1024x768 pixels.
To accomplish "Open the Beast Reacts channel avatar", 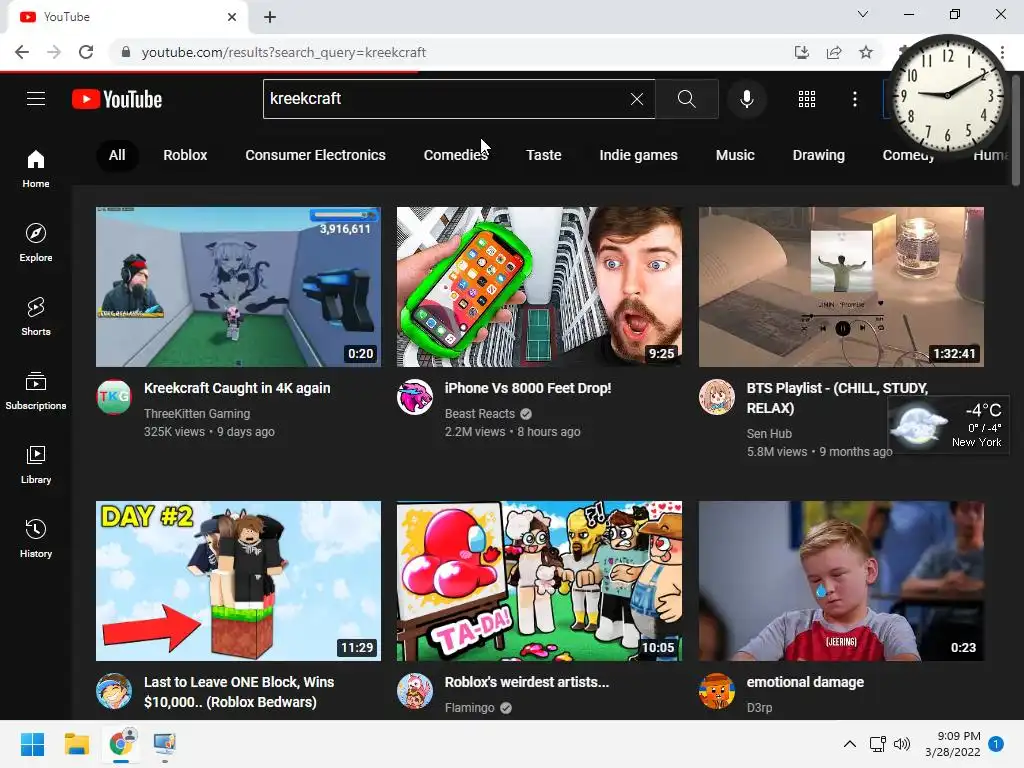I will tap(415, 397).
